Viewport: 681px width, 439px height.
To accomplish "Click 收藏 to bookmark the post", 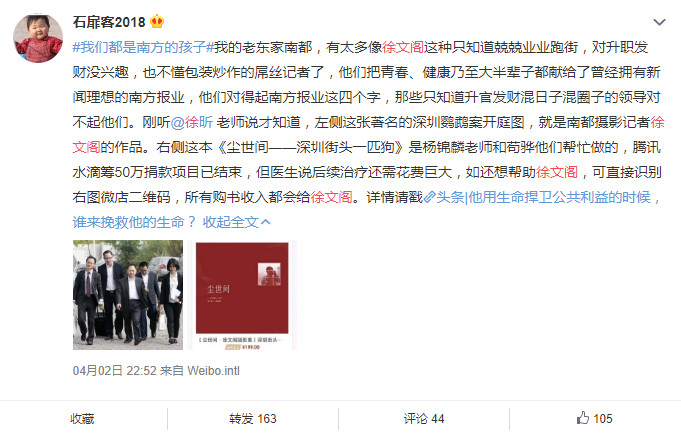I will (82, 419).
